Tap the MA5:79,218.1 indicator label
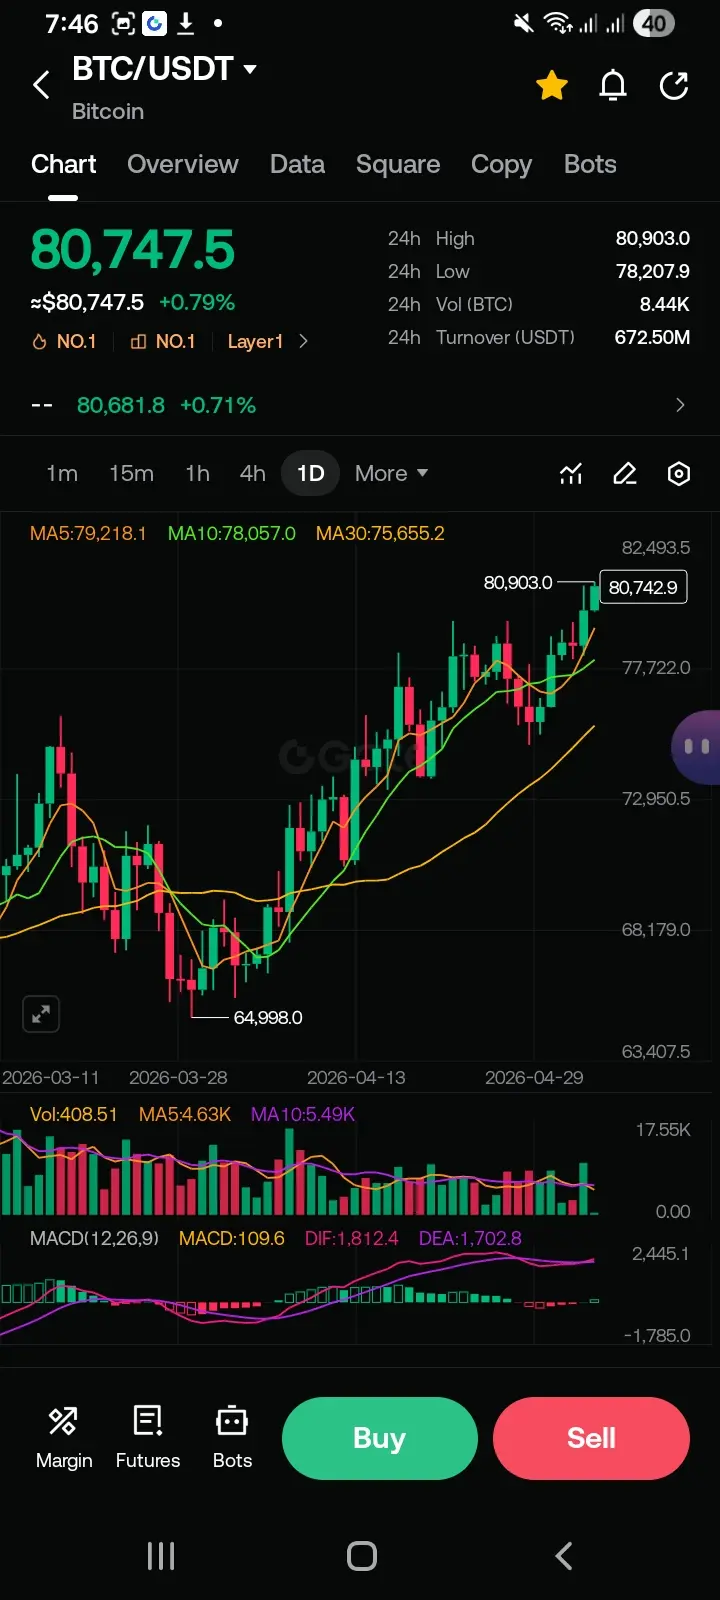 tap(88, 533)
